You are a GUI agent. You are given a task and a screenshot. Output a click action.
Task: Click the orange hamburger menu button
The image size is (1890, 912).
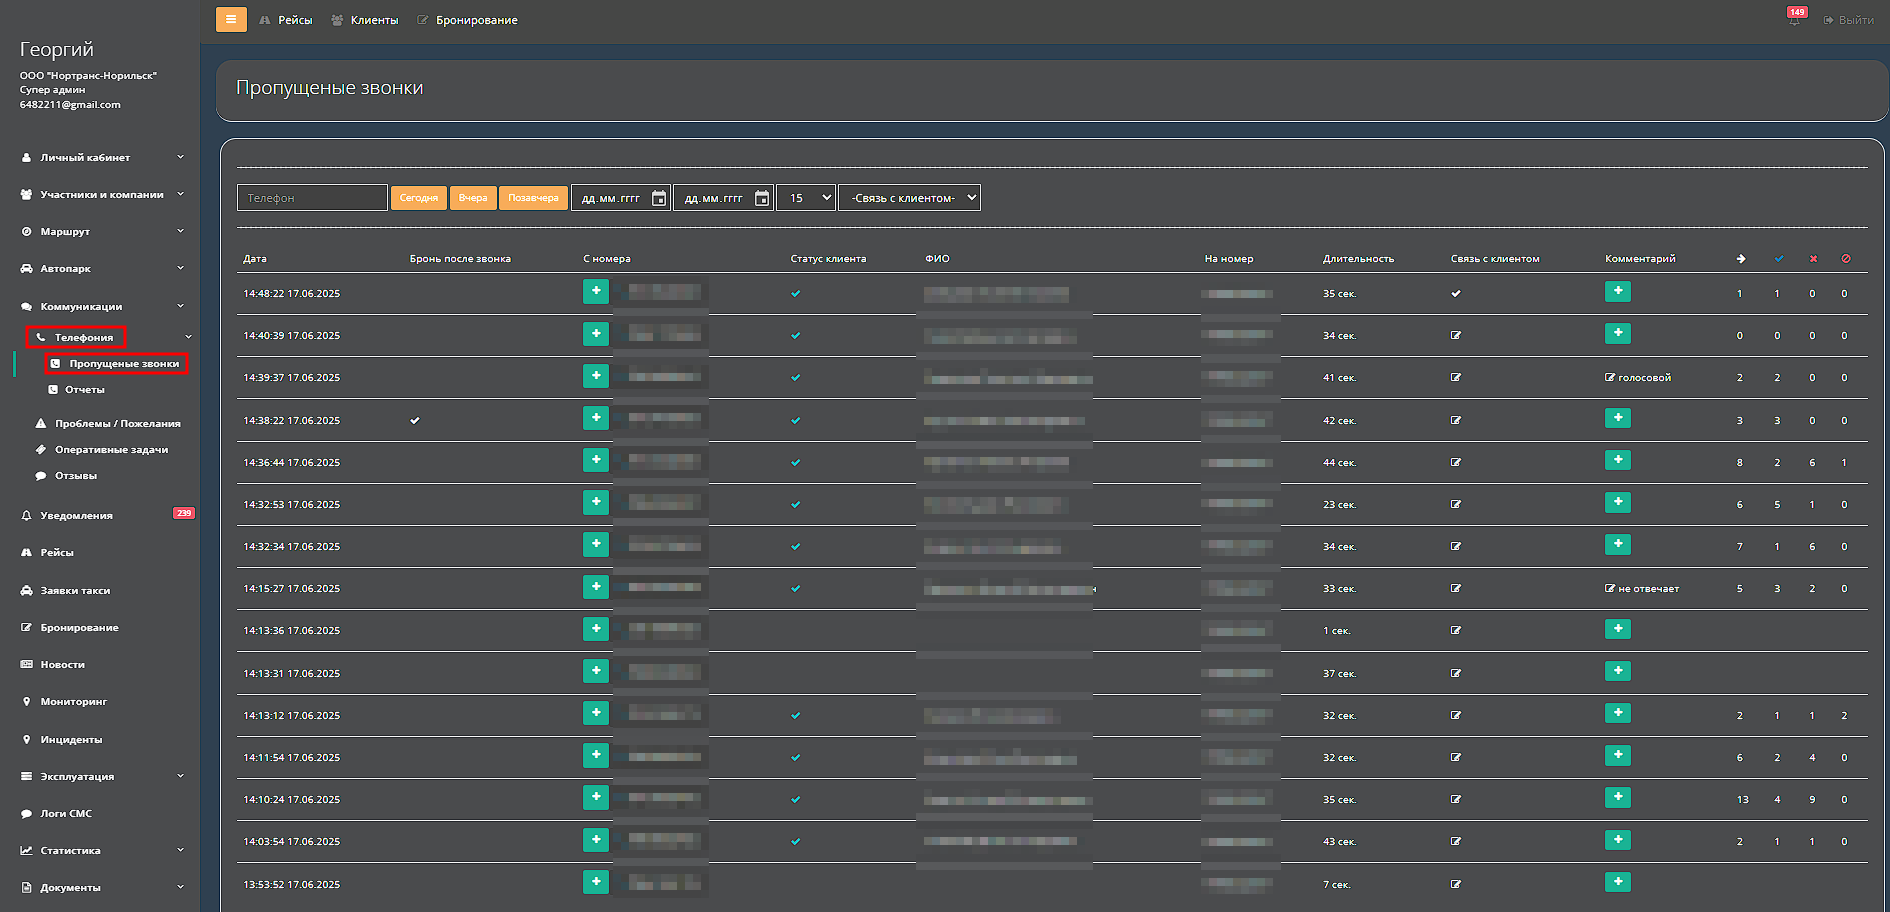tap(231, 19)
